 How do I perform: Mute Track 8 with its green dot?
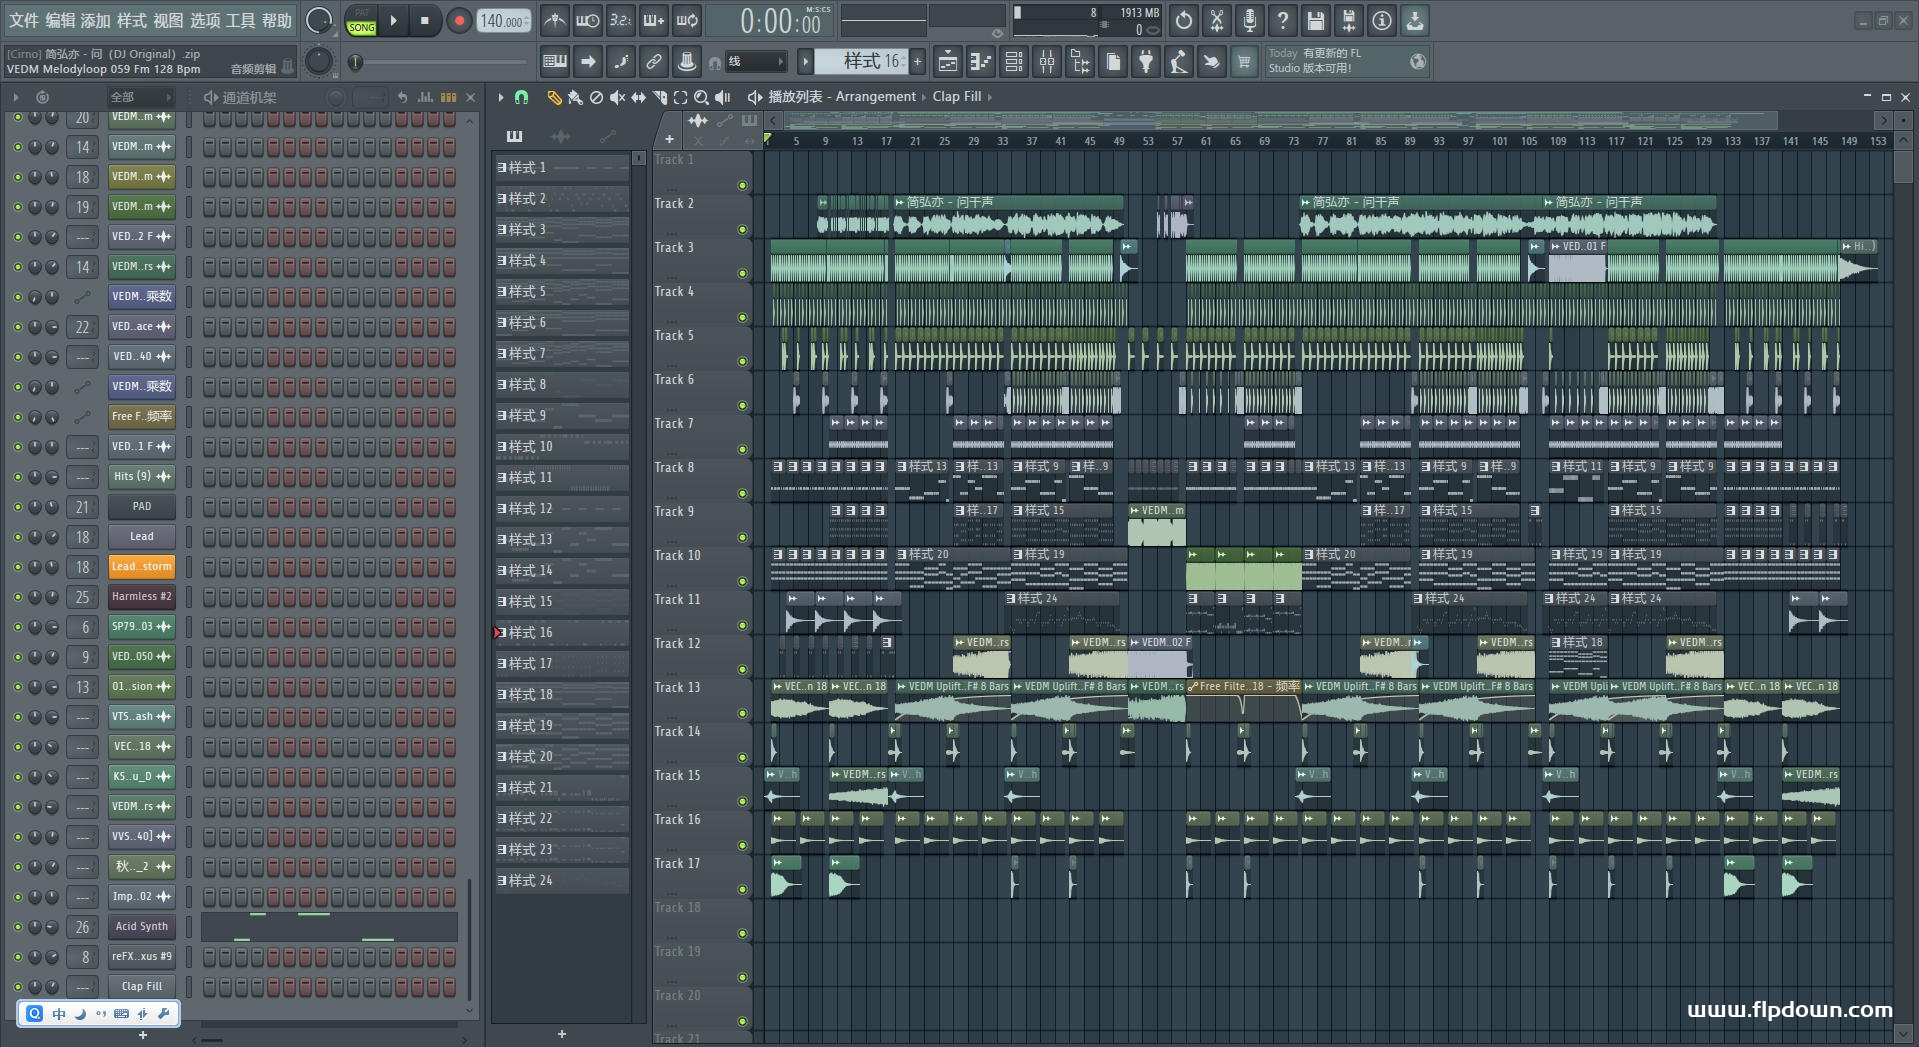(742, 493)
